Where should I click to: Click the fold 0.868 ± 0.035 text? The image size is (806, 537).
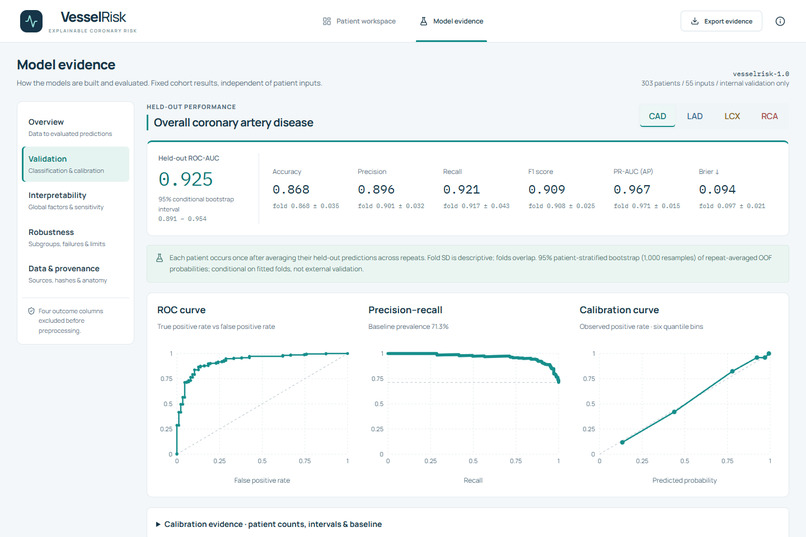click(x=306, y=206)
